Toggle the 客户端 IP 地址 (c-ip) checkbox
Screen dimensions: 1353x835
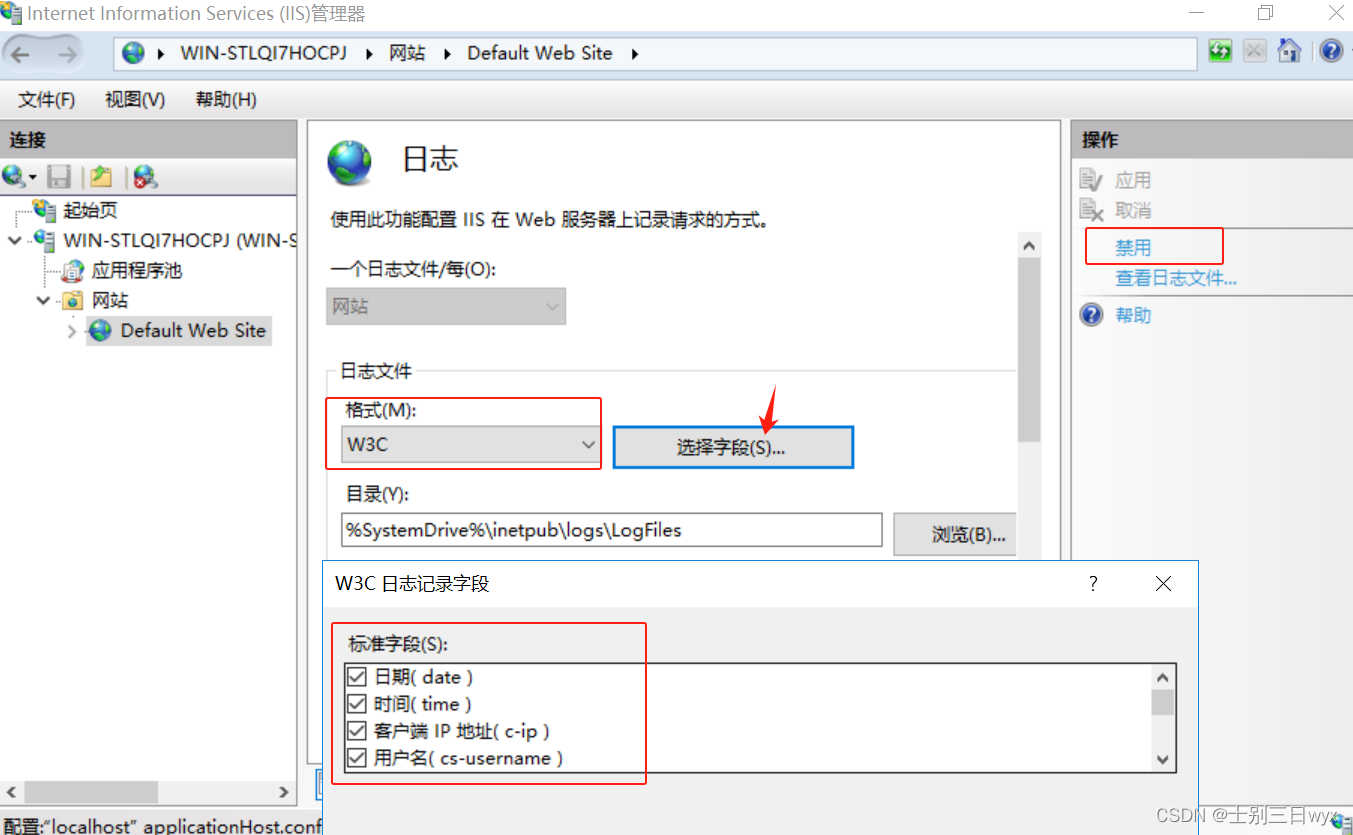tap(357, 731)
